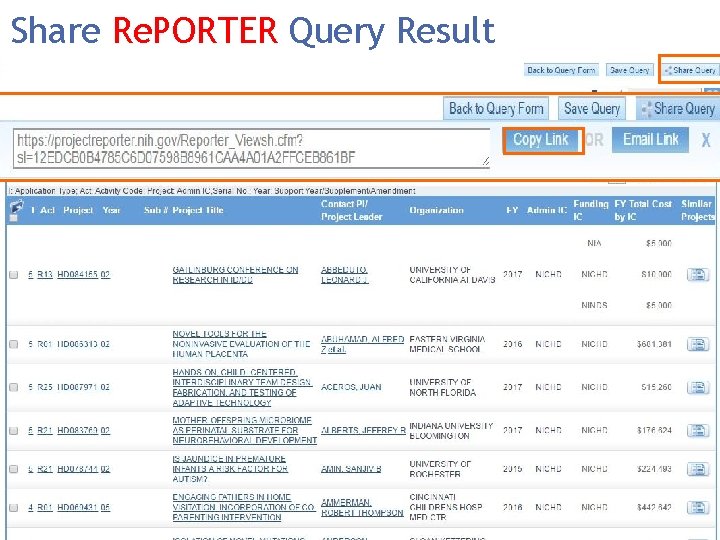Click the NINDS funding IC cell
This screenshot has width=720, height=540.
[x=594, y=305]
